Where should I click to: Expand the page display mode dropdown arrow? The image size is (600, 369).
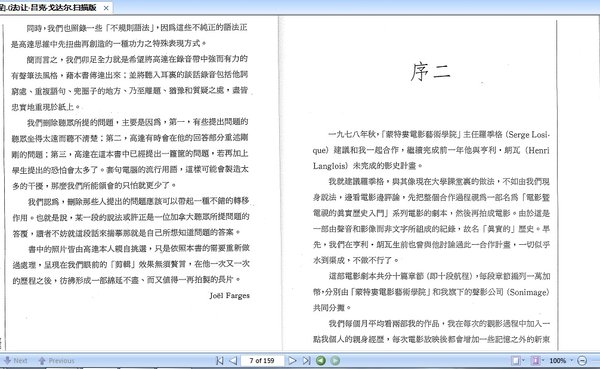tap(543, 361)
